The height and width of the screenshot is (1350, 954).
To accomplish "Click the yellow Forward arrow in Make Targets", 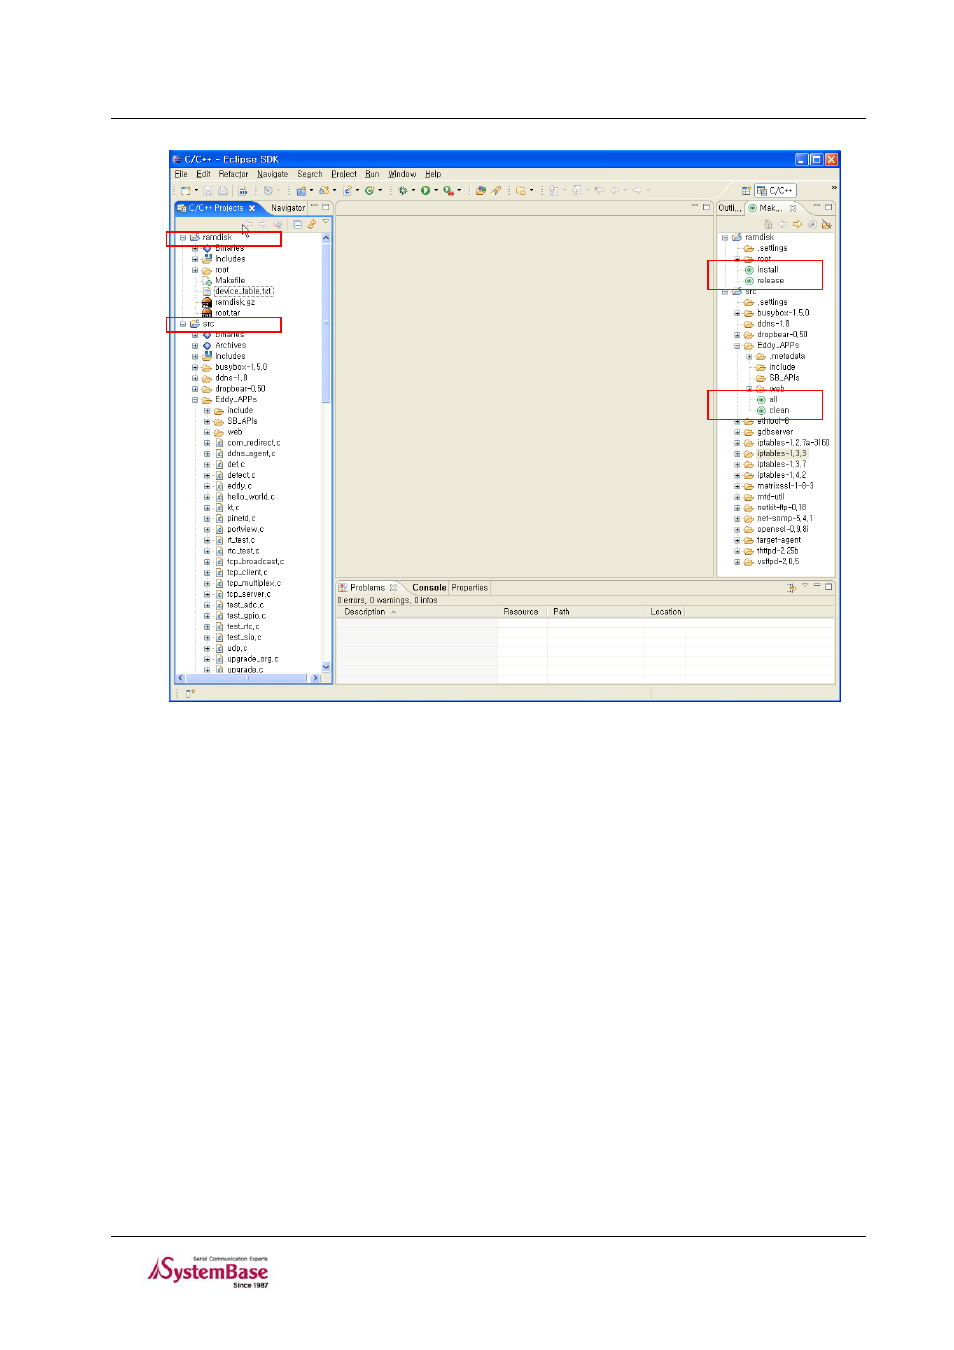I will [797, 224].
